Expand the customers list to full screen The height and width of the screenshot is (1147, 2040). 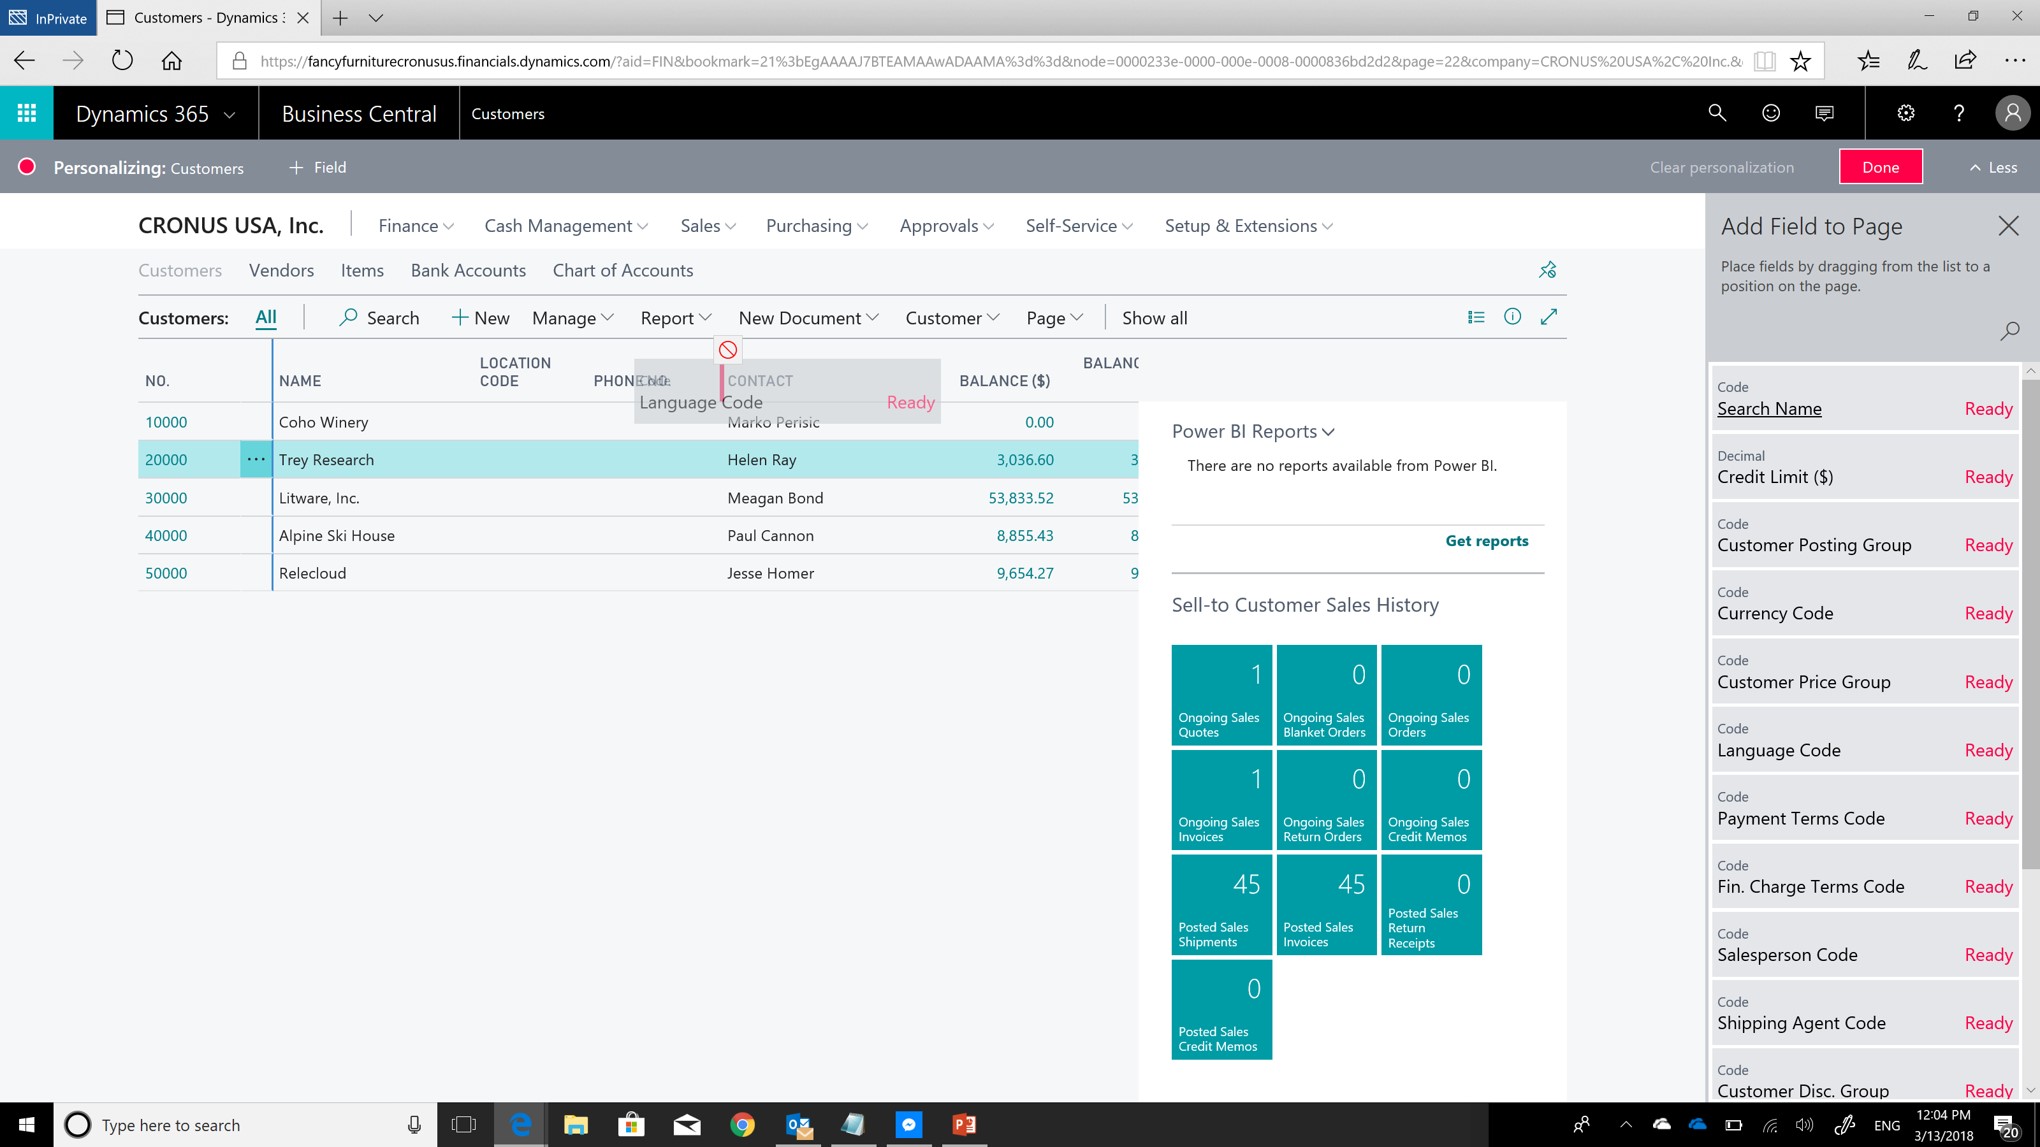coord(1549,317)
